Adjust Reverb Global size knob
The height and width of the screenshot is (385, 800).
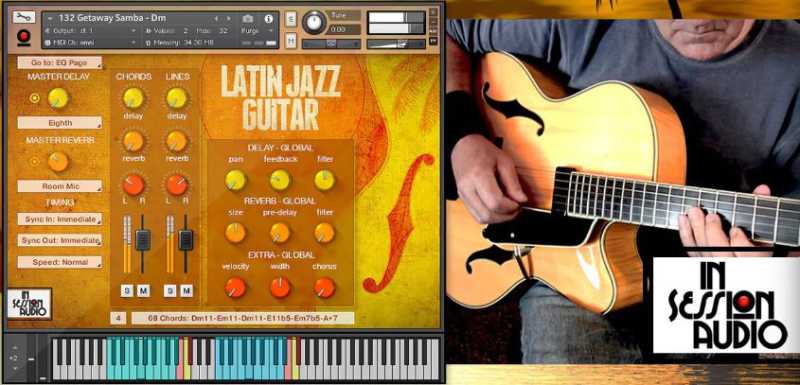coord(235,233)
